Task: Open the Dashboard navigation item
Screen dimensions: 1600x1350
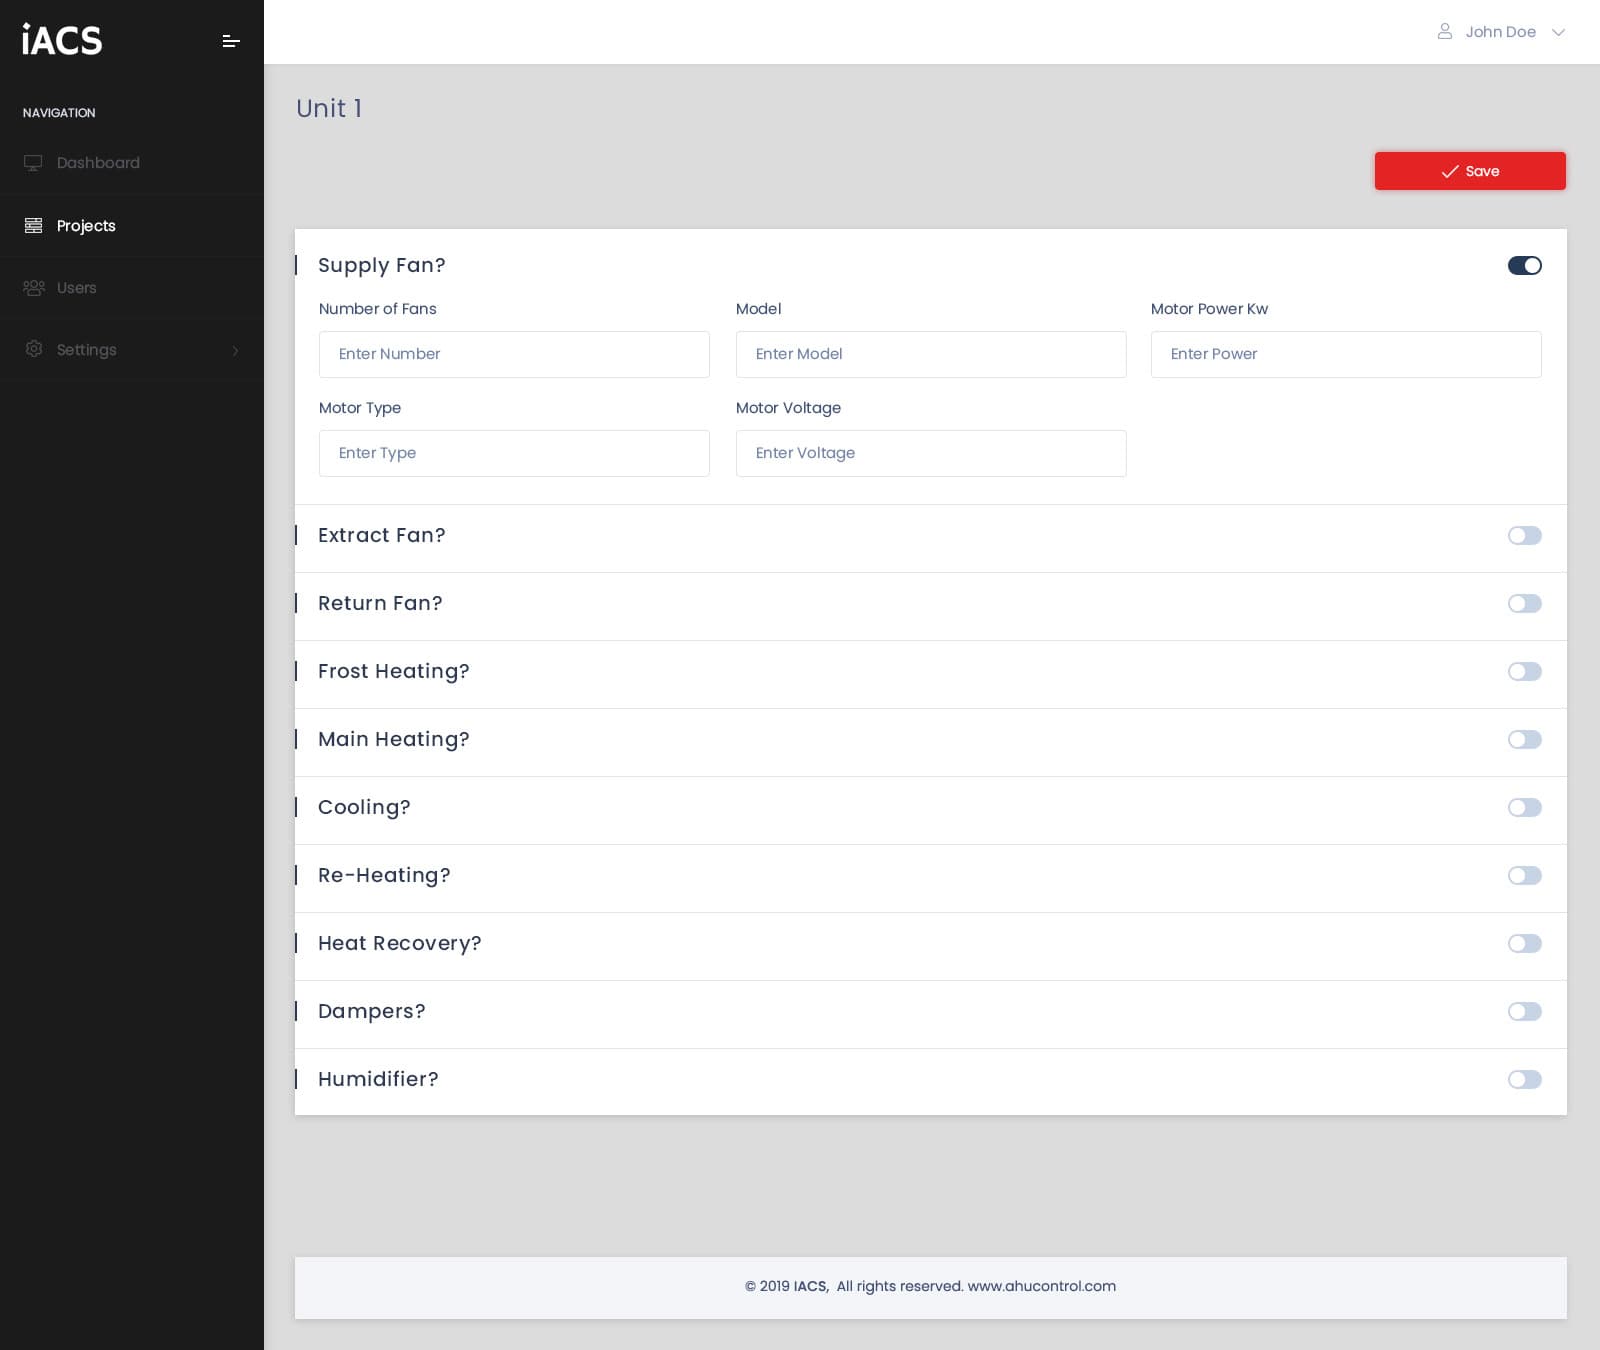Action: 132,163
